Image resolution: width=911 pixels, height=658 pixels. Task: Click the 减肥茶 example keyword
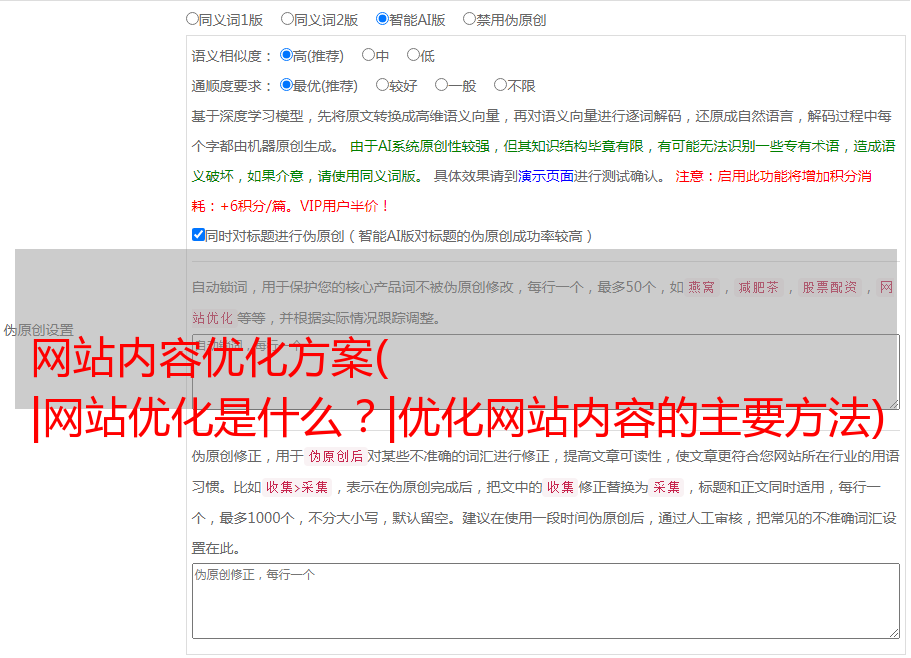[758, 287]
